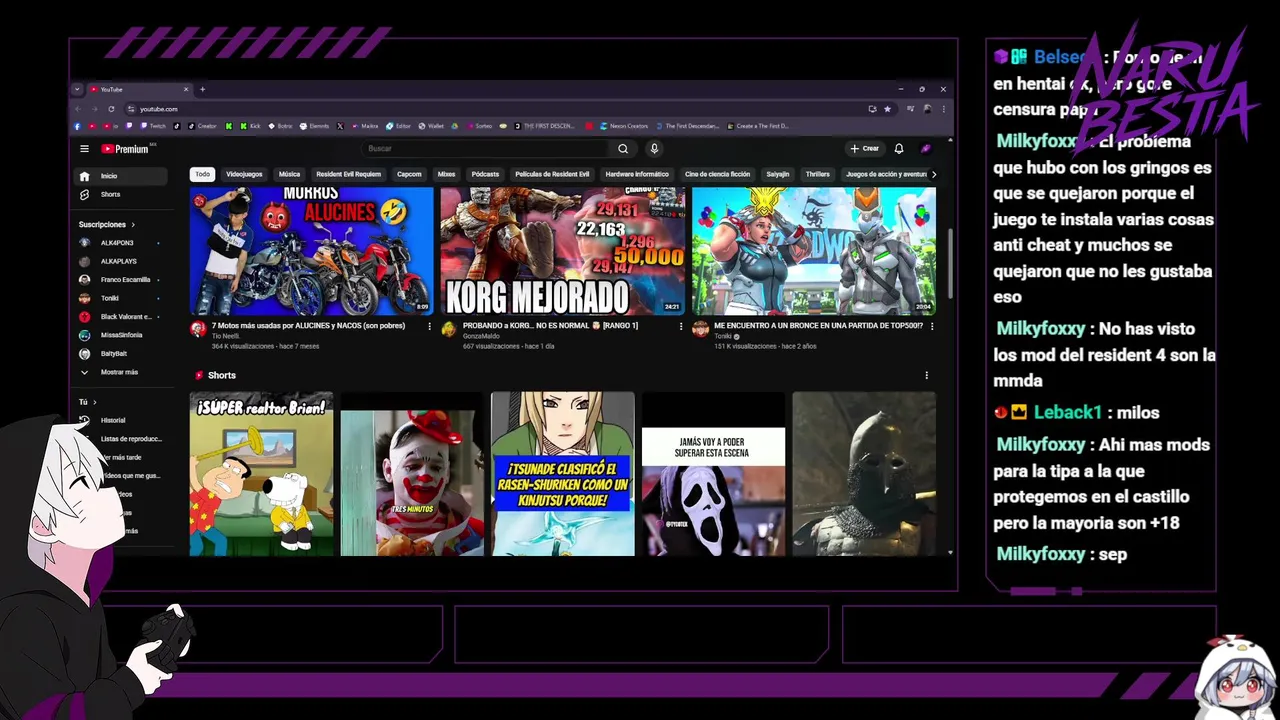The height and width of the screenshot is (720, 1280).
Task: Click the Crear button
Action: coord(864,149)
